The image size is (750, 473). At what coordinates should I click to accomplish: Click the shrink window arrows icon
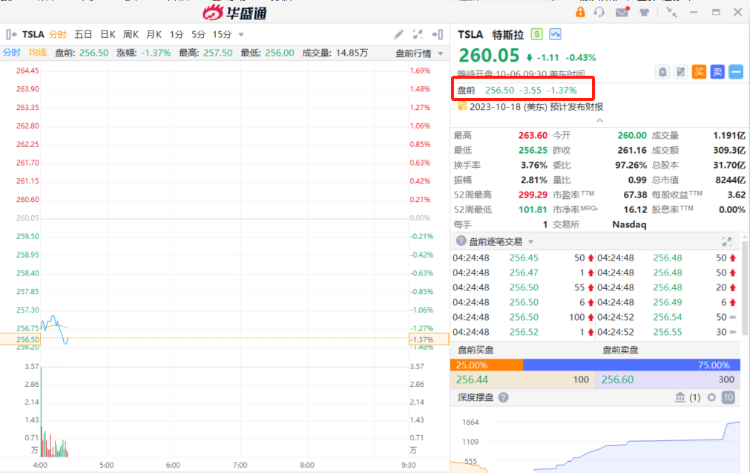coord(672,12)
